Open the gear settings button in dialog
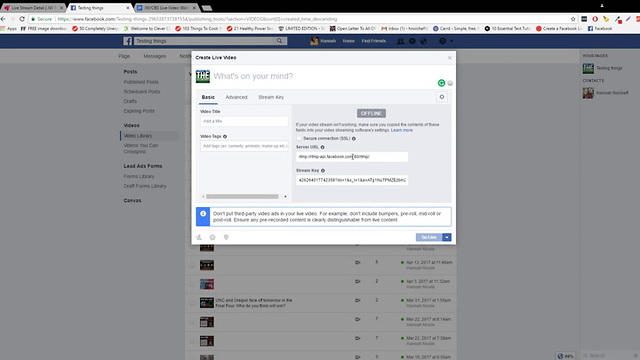Viewport: 640px width, 360px height. (x=442, y=97)
